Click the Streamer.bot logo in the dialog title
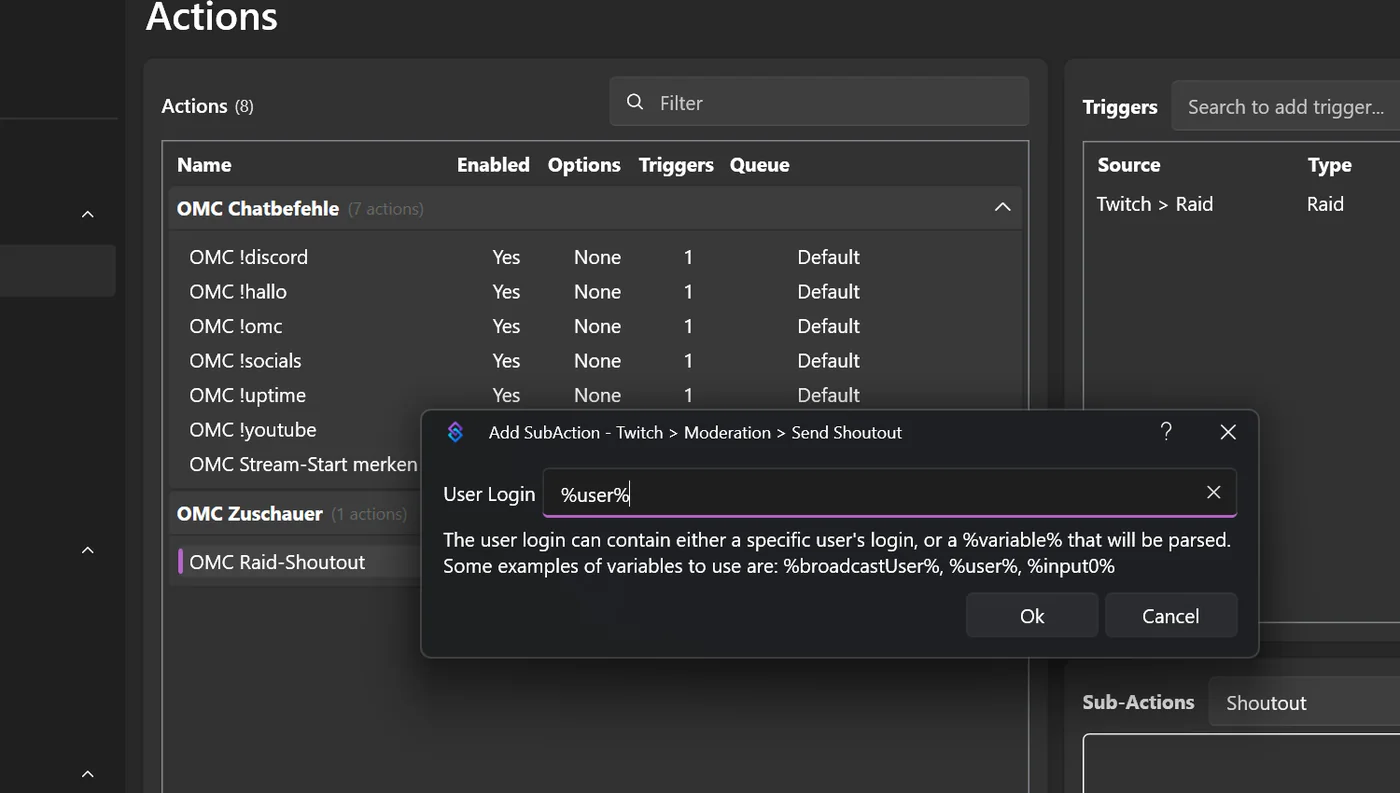 point(455,432)
